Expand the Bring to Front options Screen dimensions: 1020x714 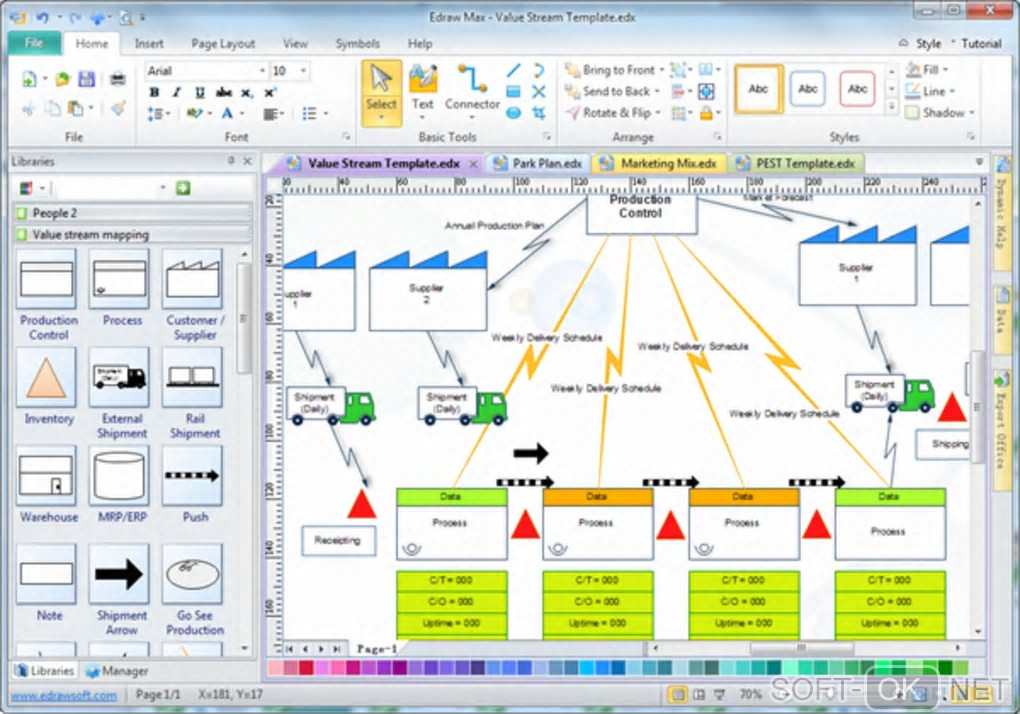pyautogui.click(x=662, y=70)
